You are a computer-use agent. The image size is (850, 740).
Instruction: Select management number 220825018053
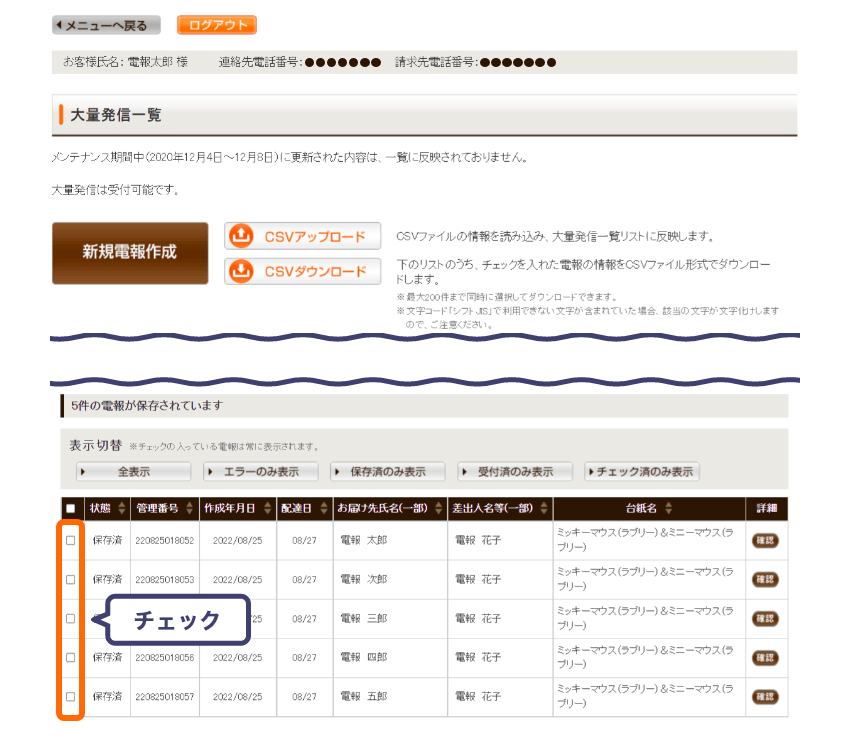tap(165, 580)
